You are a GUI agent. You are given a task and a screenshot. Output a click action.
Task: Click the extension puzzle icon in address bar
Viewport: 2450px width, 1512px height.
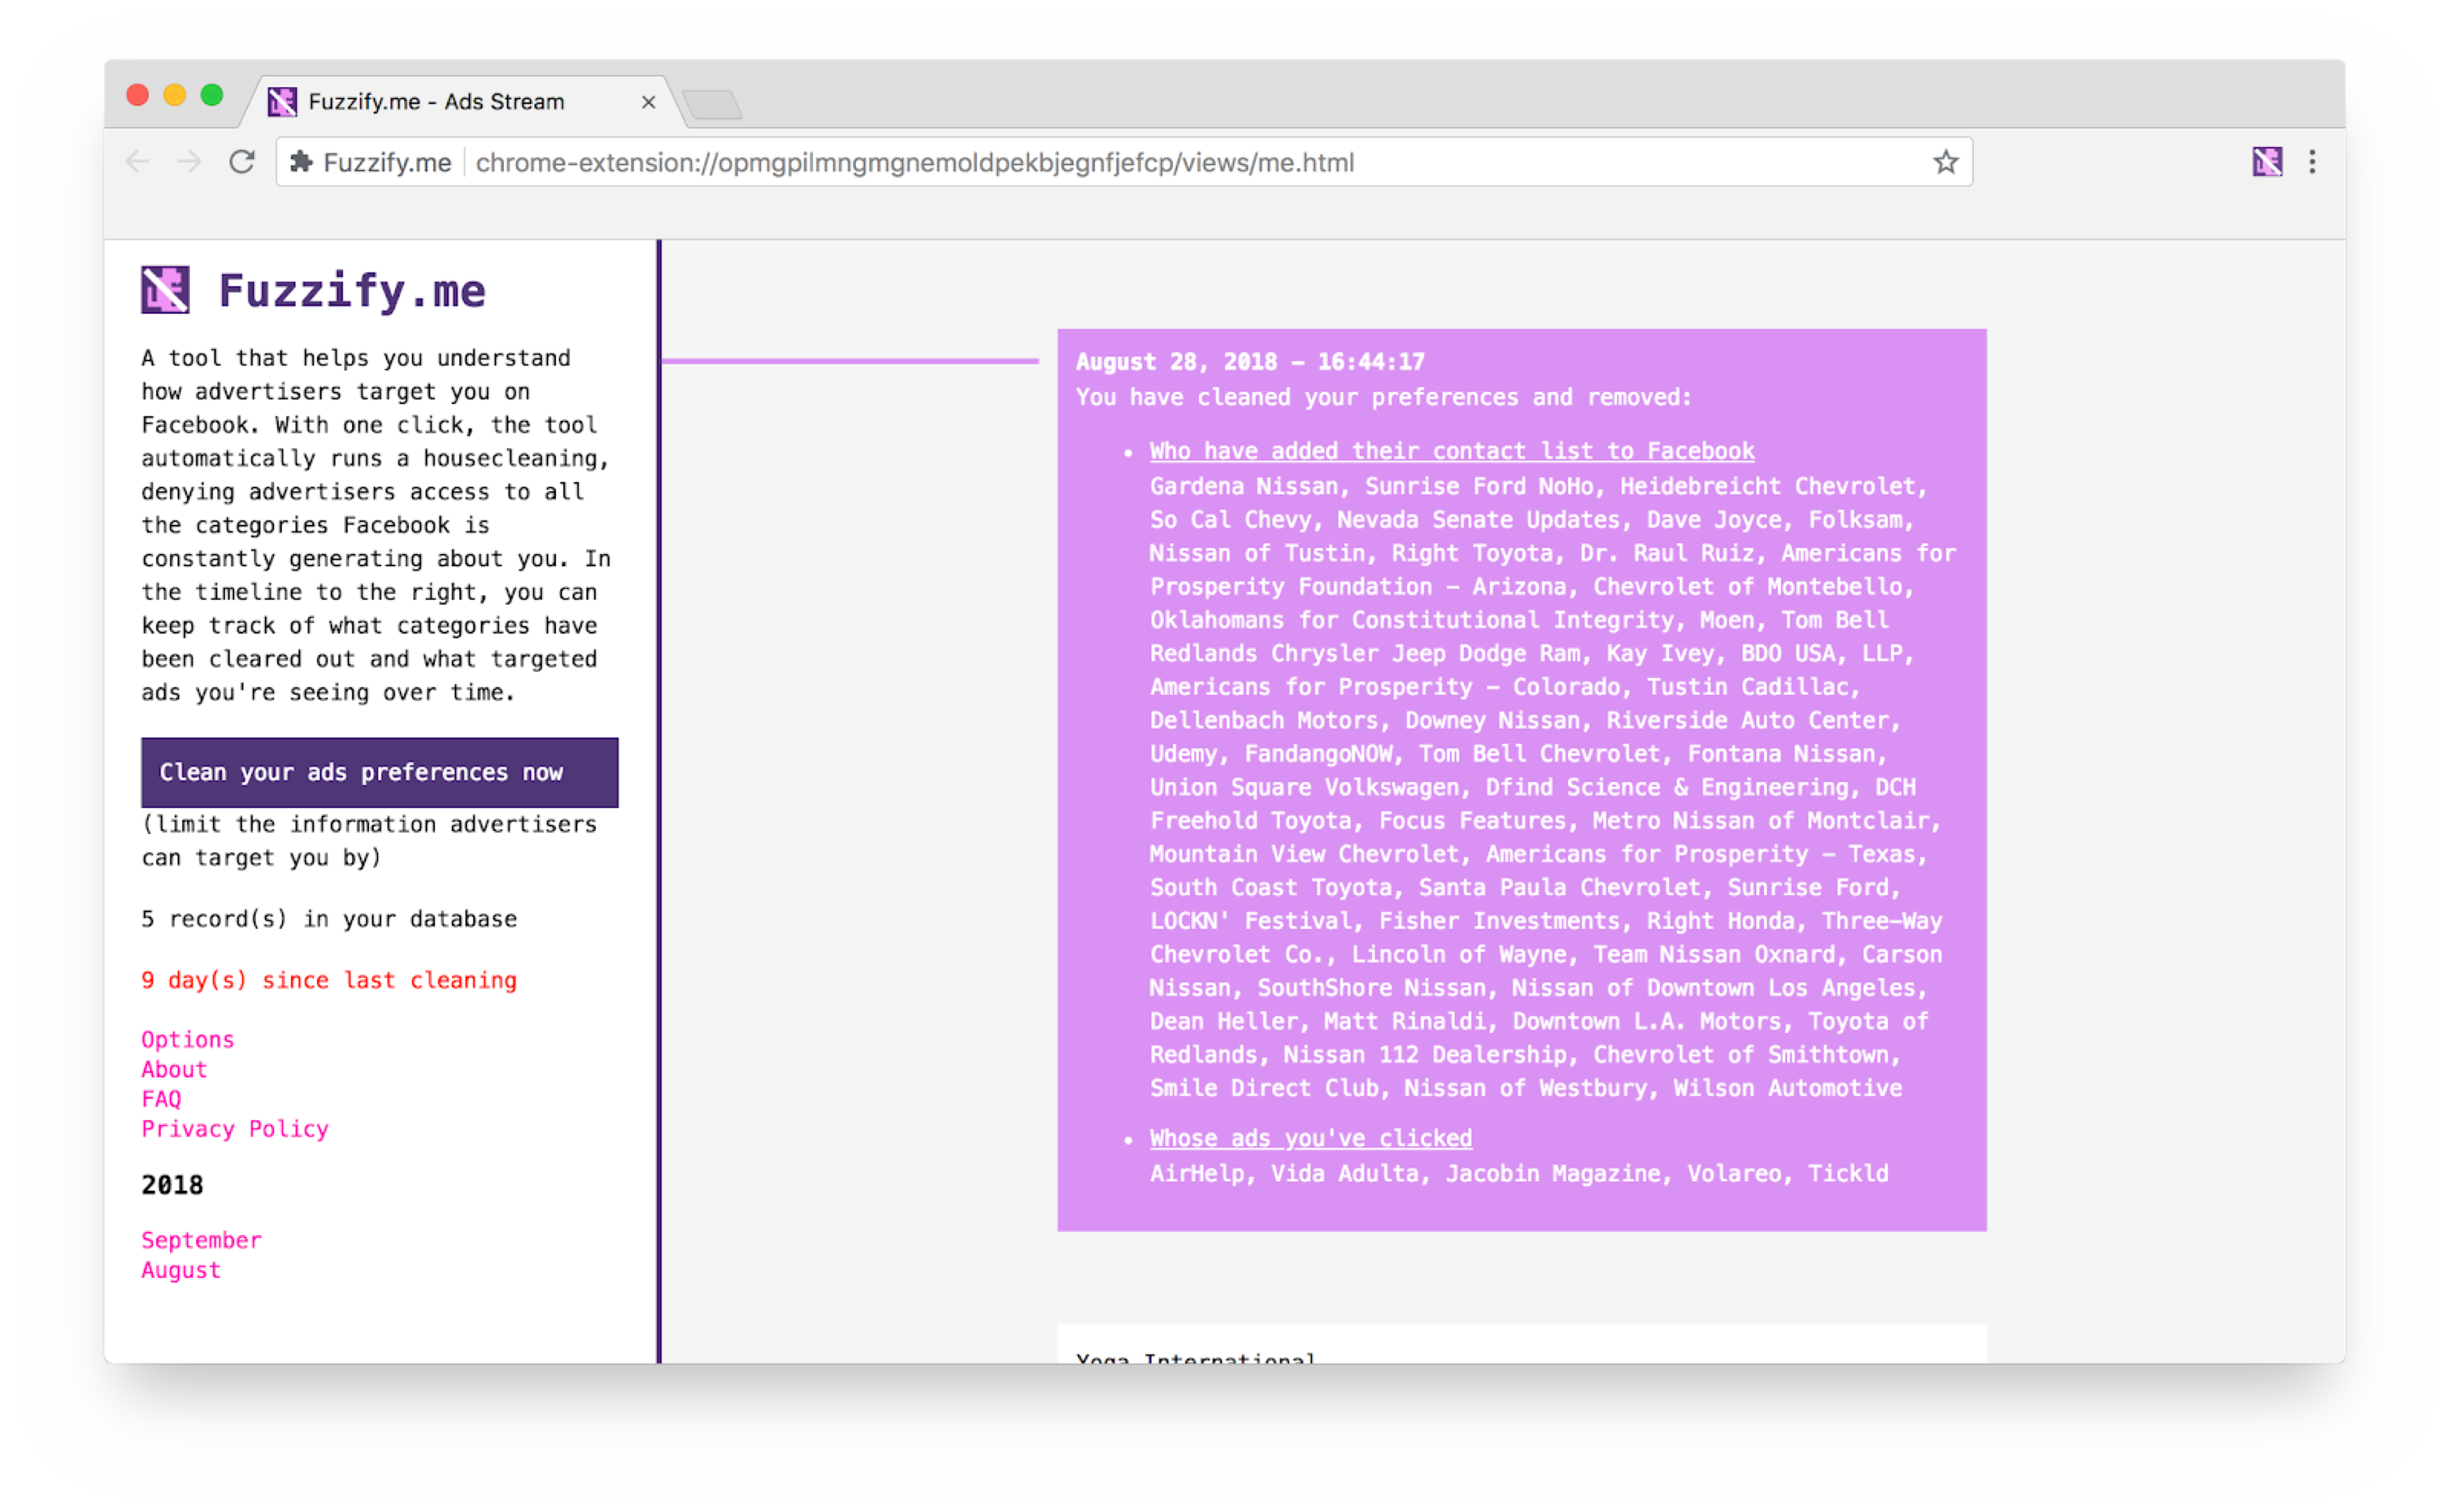(x=301, y=162)
